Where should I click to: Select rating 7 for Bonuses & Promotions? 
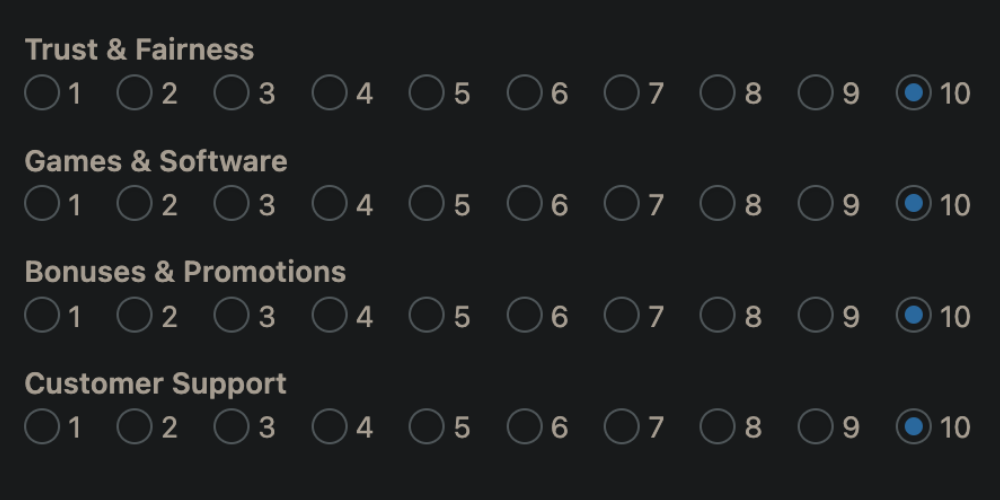(621, 317)
